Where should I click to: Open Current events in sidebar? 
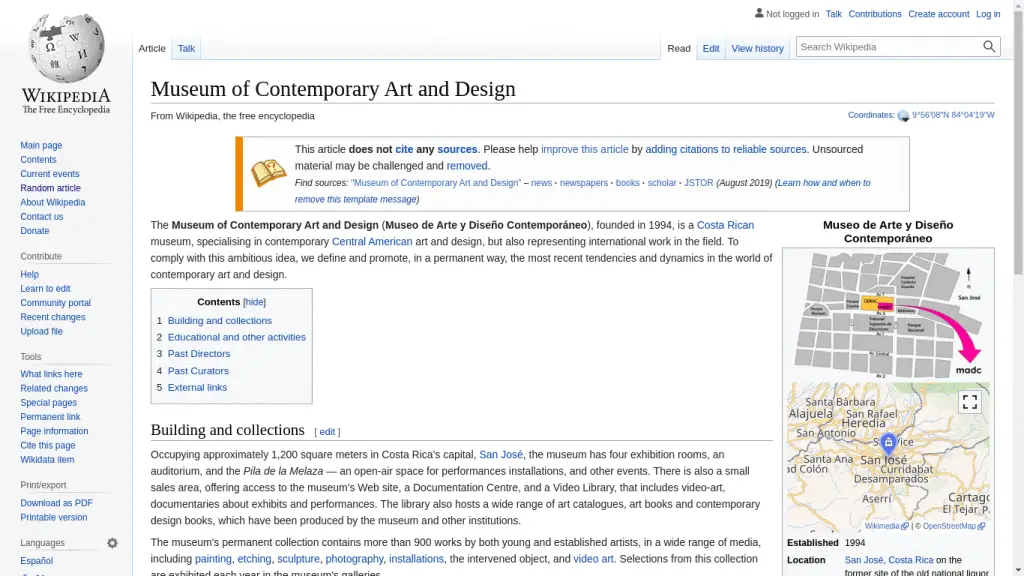(50, 174)
